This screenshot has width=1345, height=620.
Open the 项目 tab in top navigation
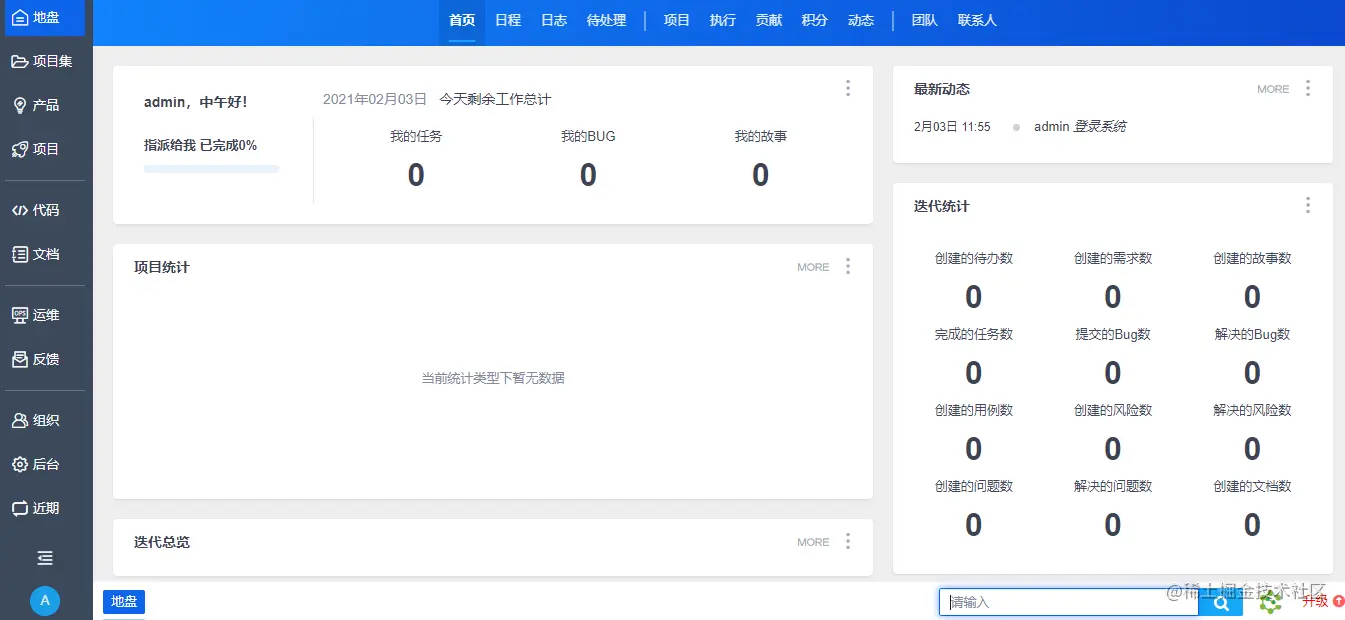pyautogui.click(x=677, y=20)
